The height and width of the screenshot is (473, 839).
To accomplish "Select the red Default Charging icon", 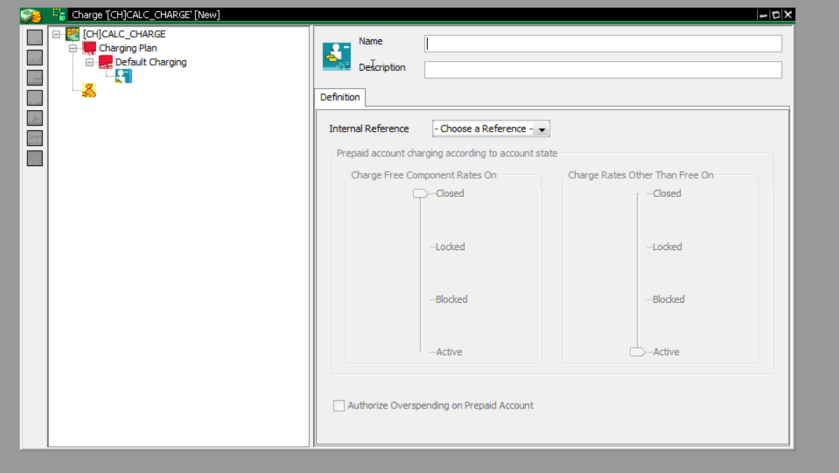I will [x=105, y=62].
